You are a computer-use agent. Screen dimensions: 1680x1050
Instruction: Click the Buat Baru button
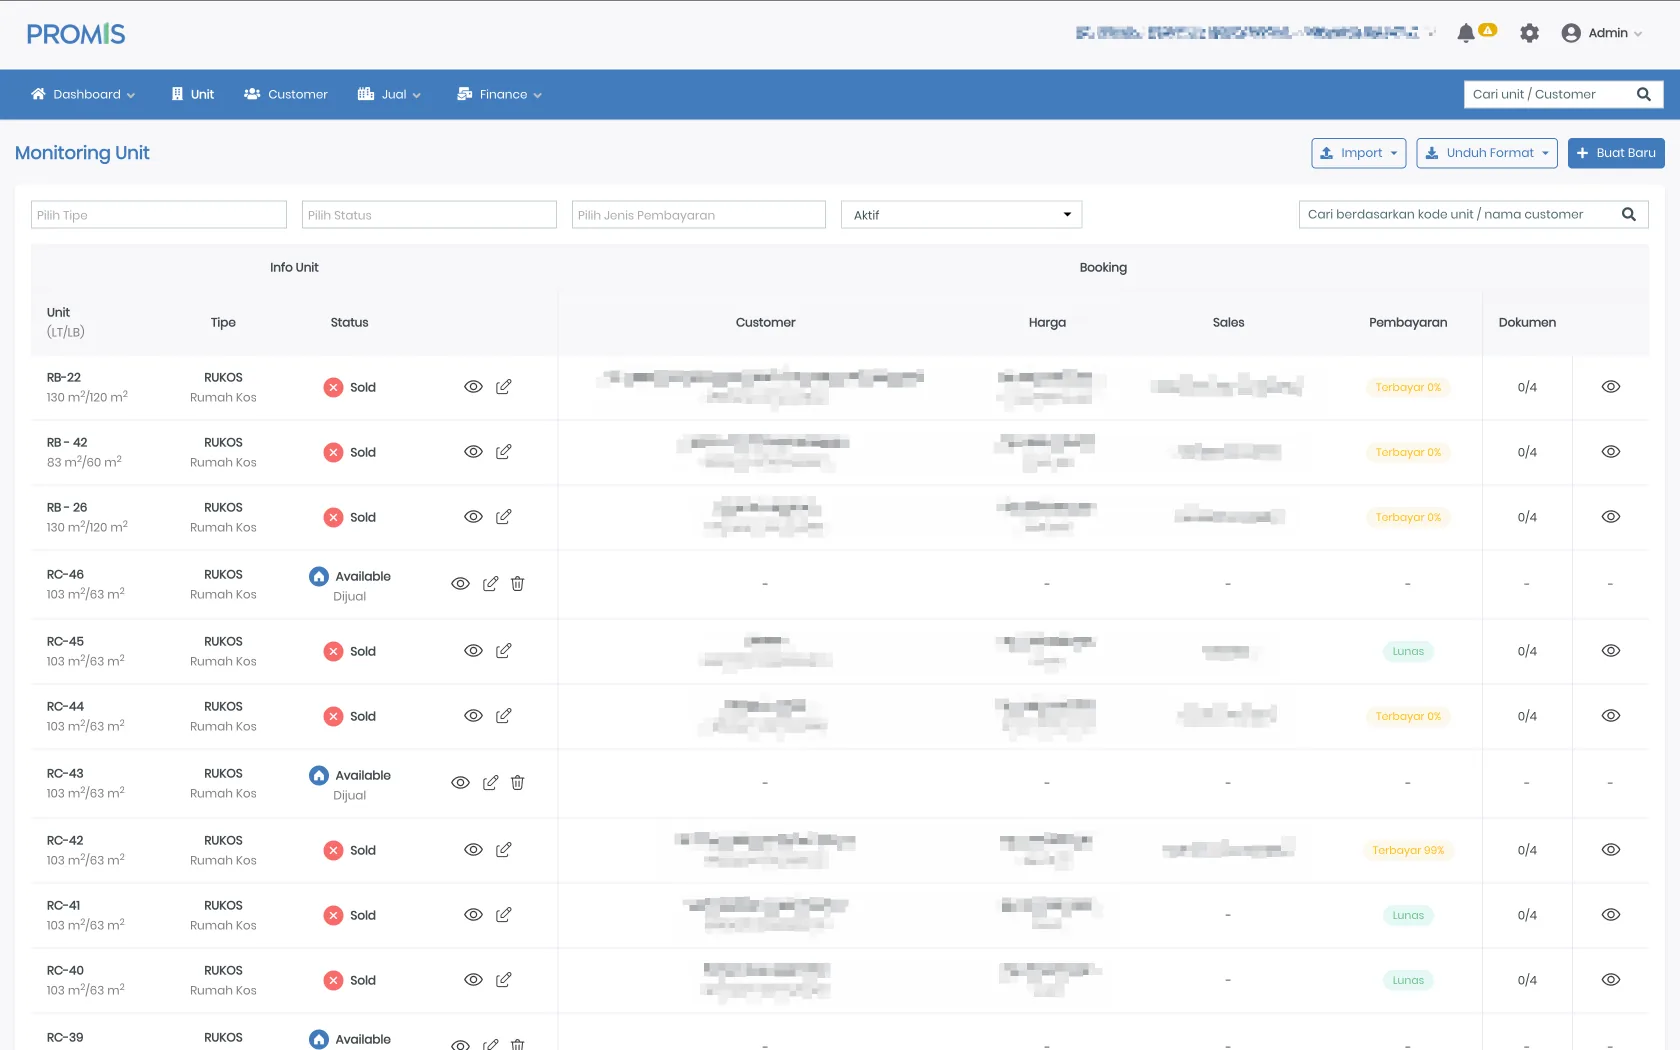pos(1616,153)
